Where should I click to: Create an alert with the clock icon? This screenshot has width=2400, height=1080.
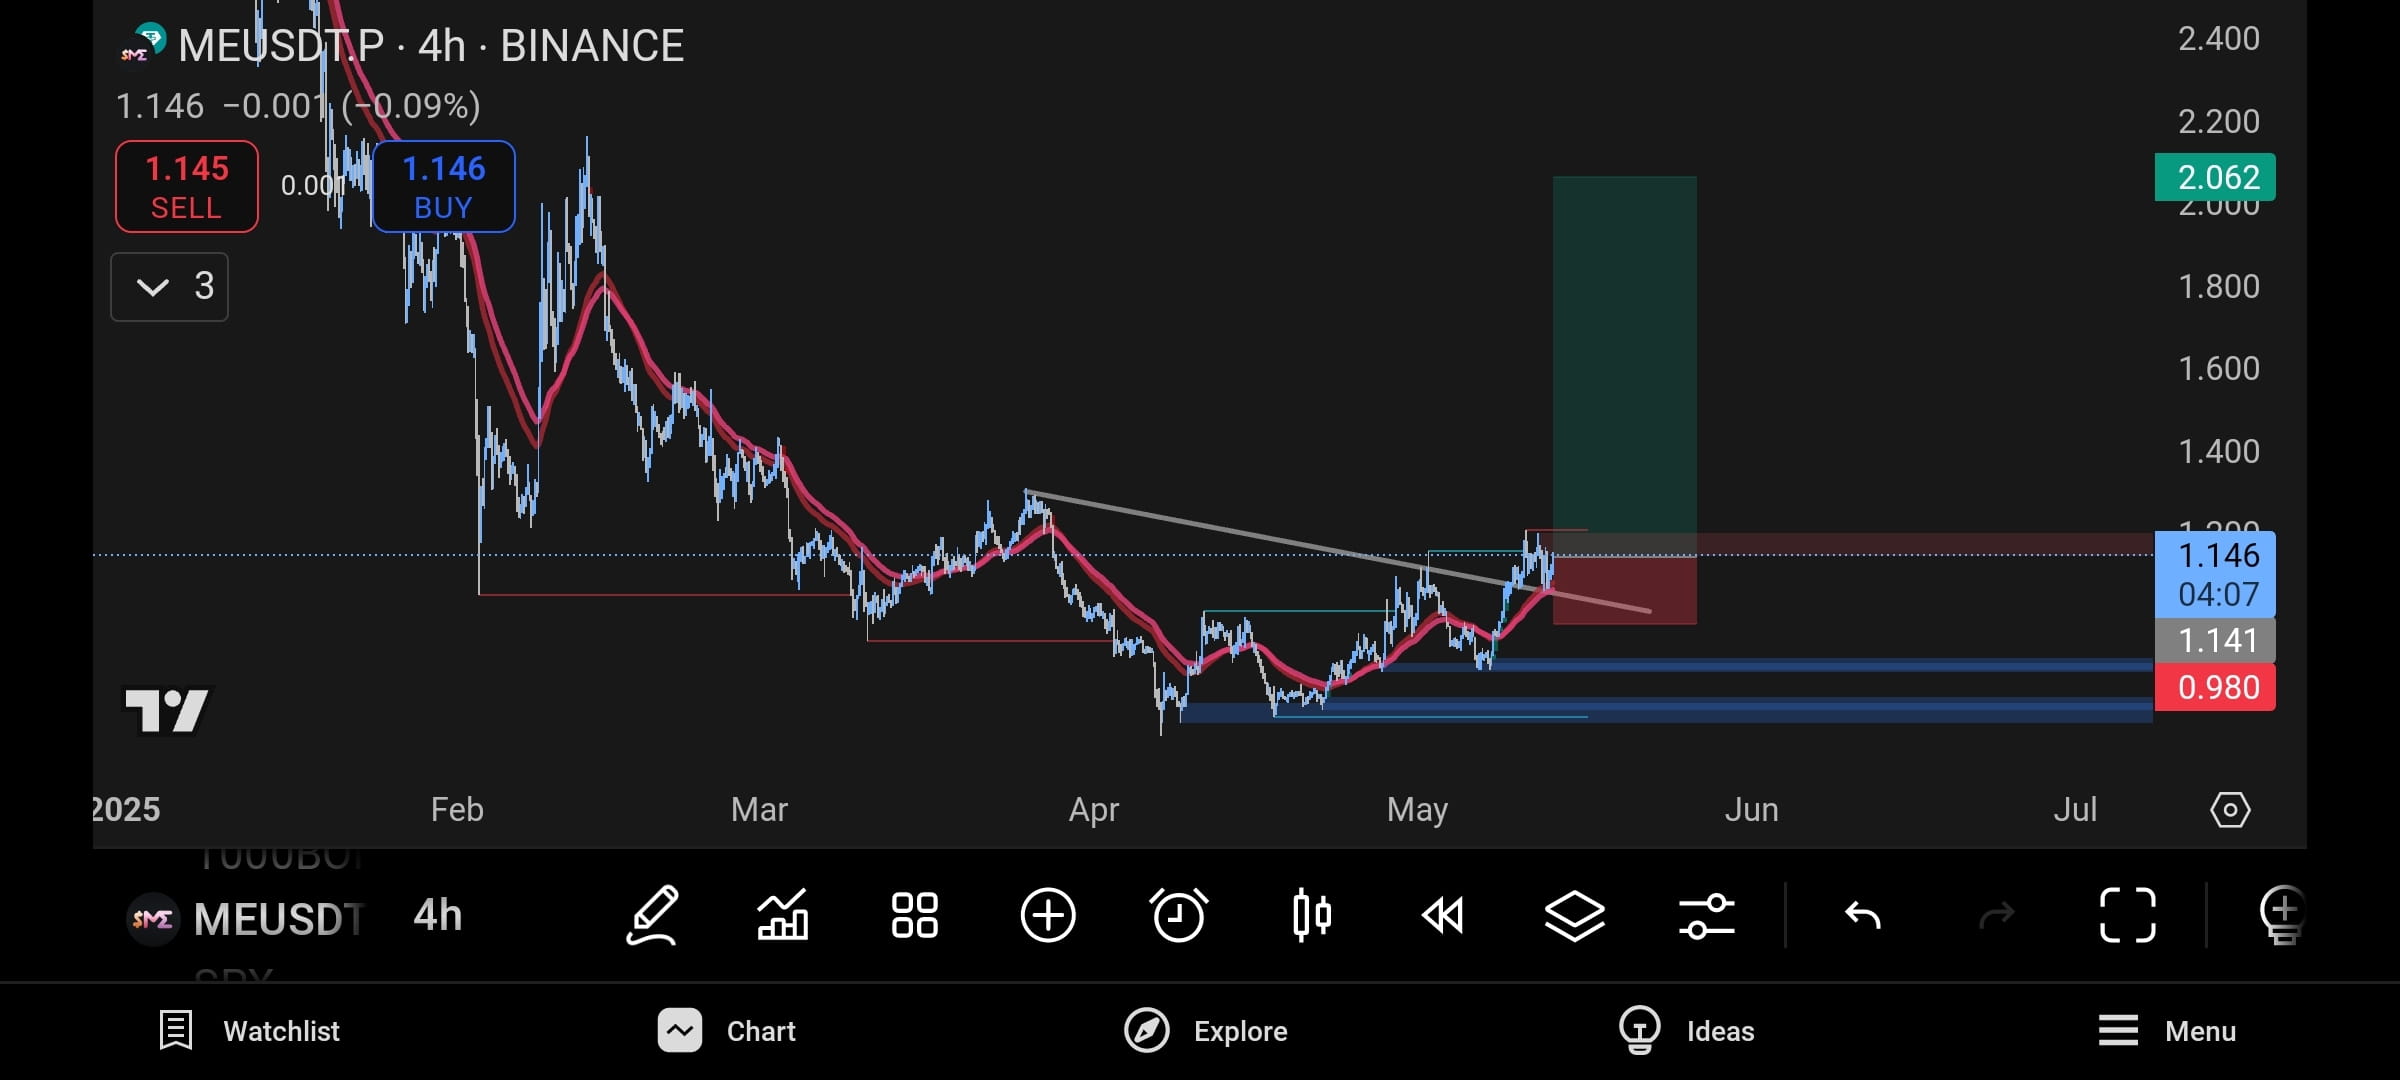point(1179,915)
